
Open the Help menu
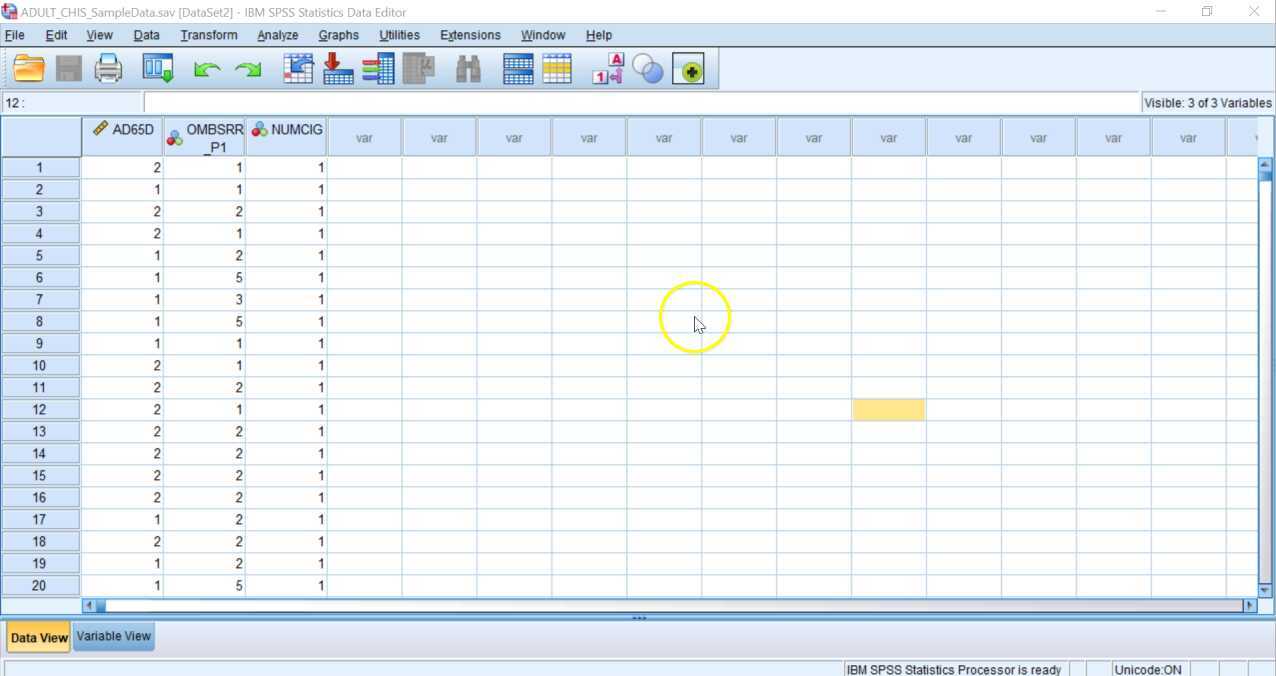click(x=599, y=35)
